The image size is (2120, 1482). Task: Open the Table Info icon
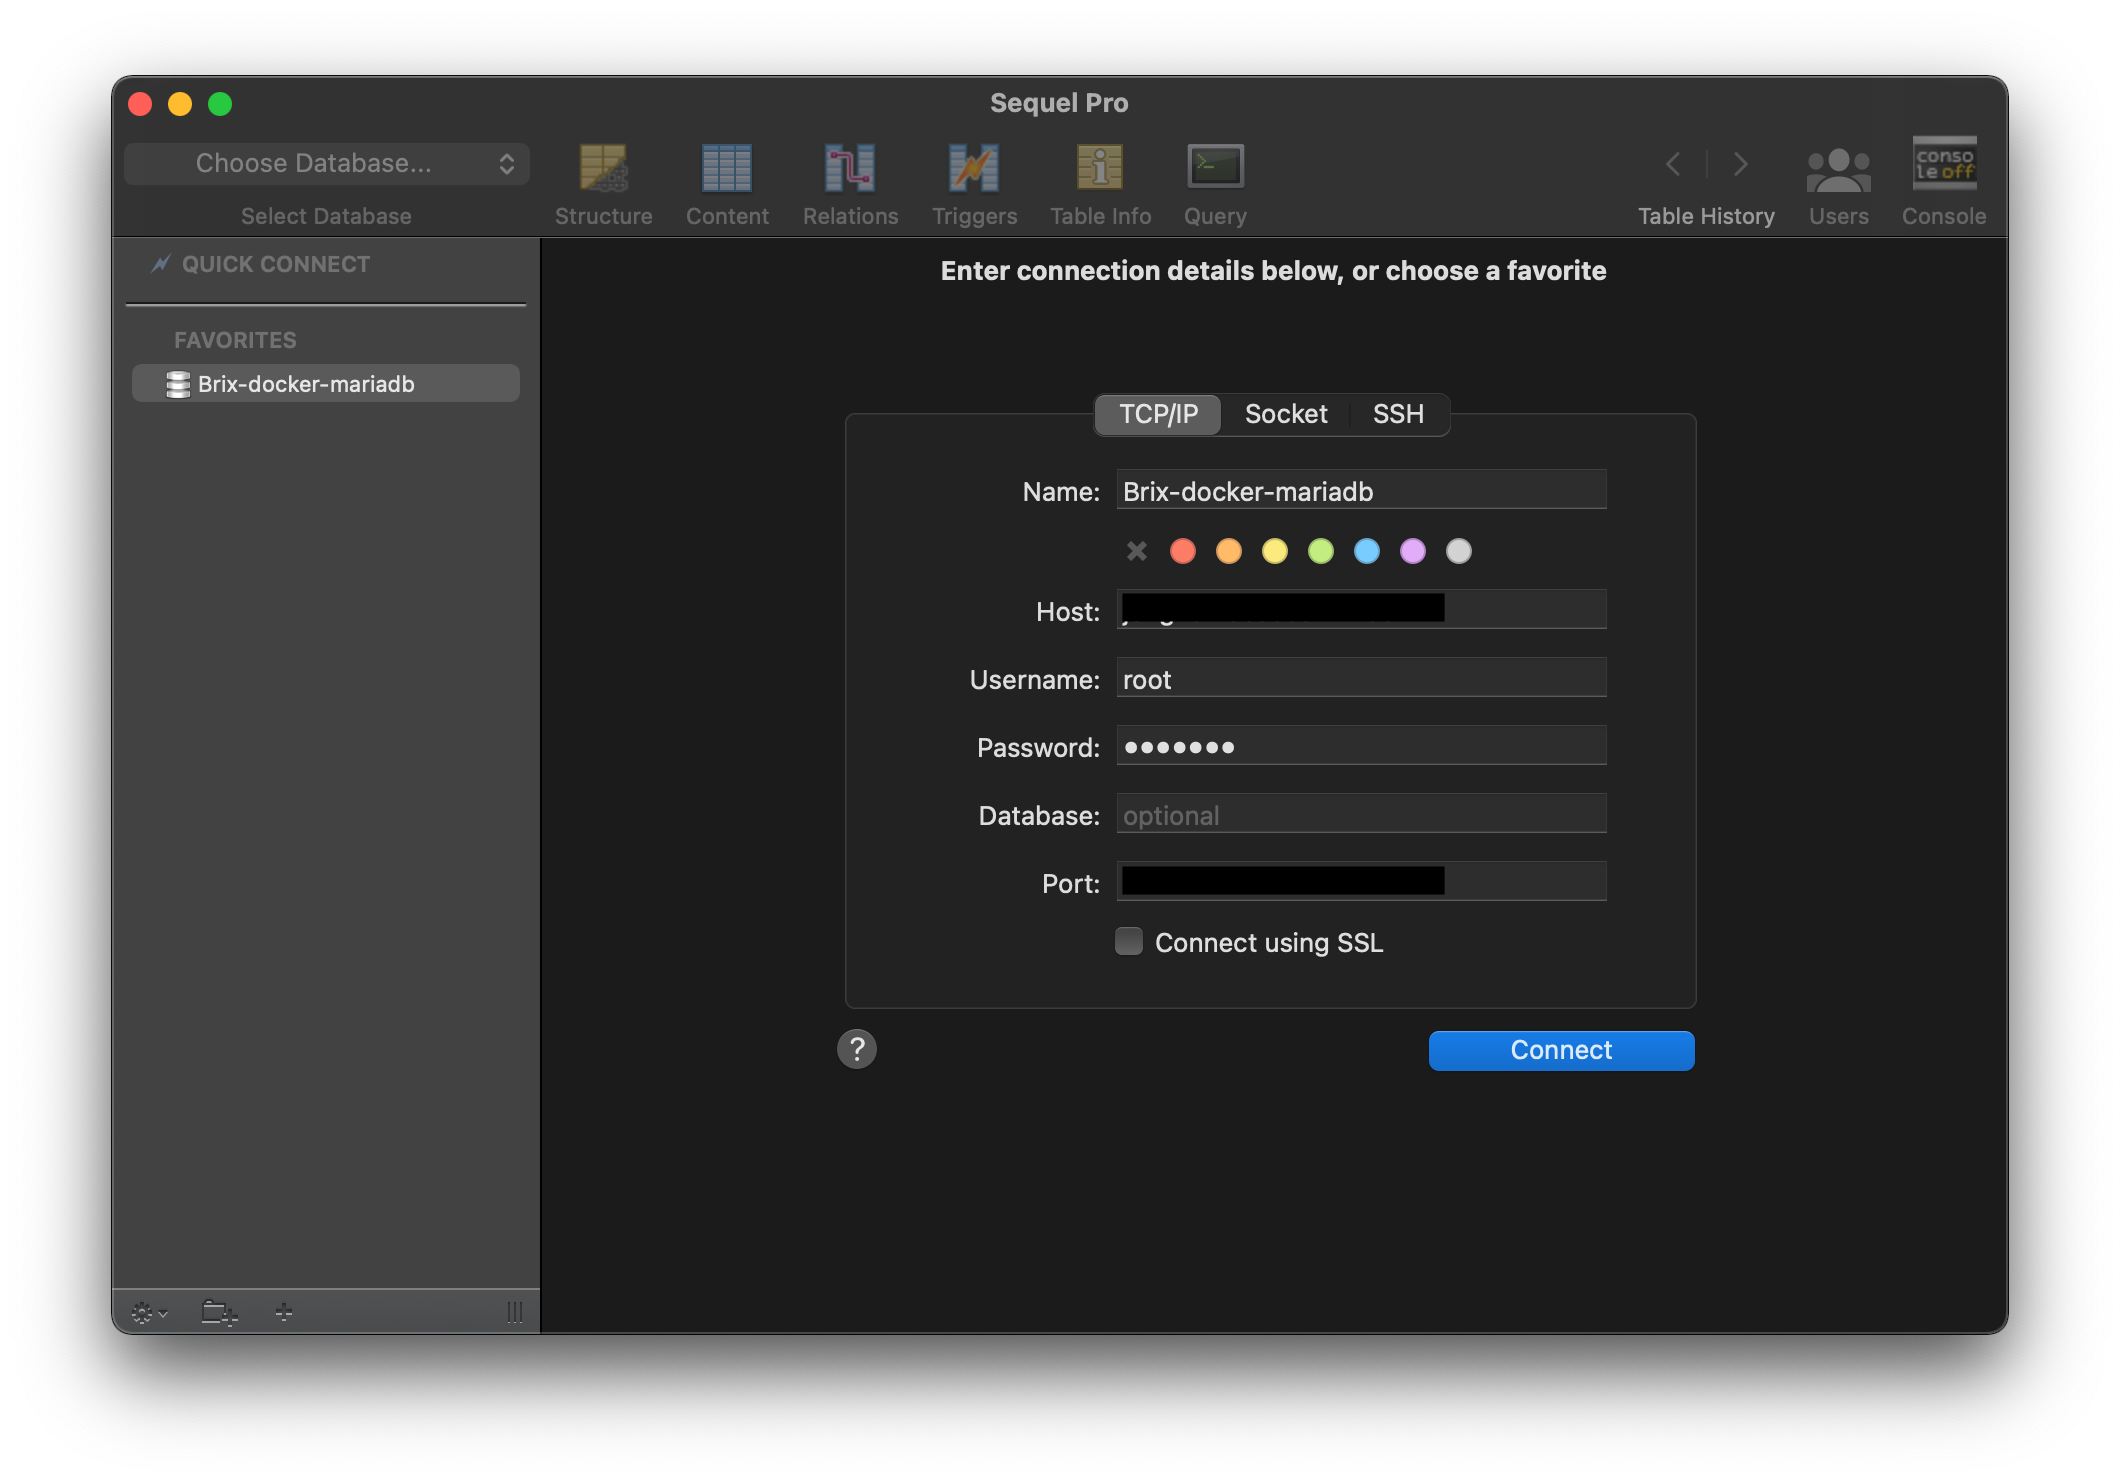(1100, 168)
